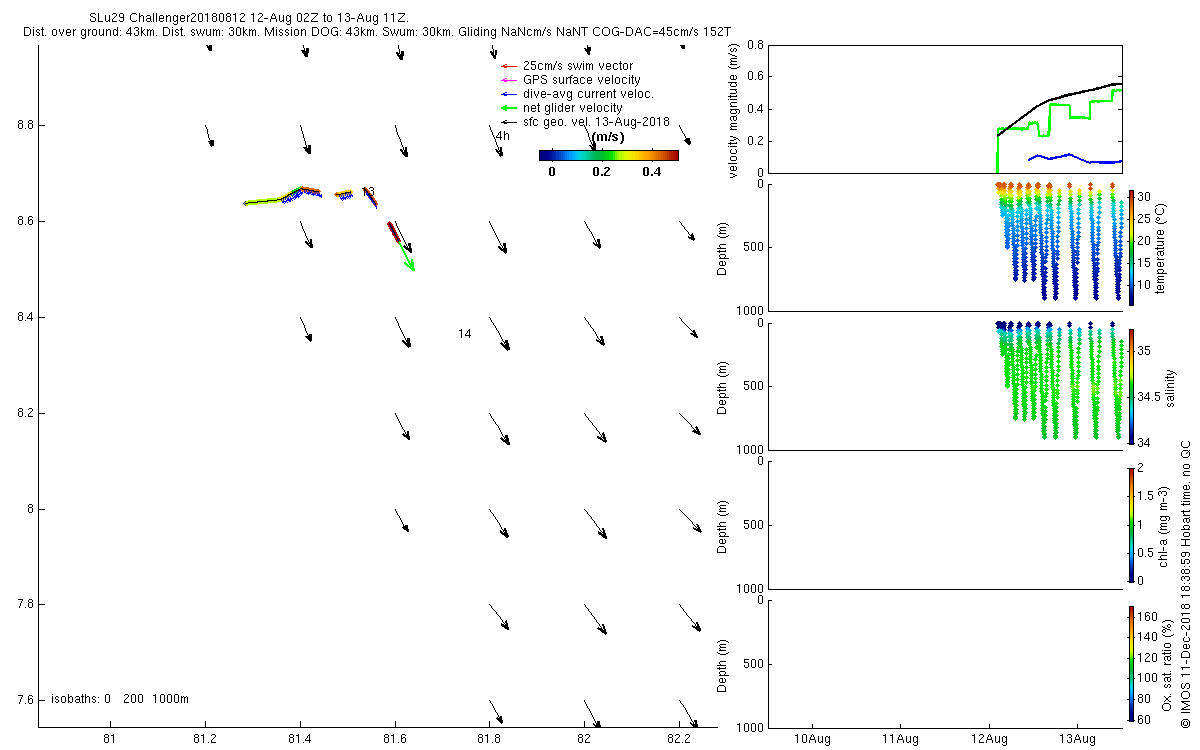Select the 'dive-avg current veloc.' legend label

tap(588, 94)
